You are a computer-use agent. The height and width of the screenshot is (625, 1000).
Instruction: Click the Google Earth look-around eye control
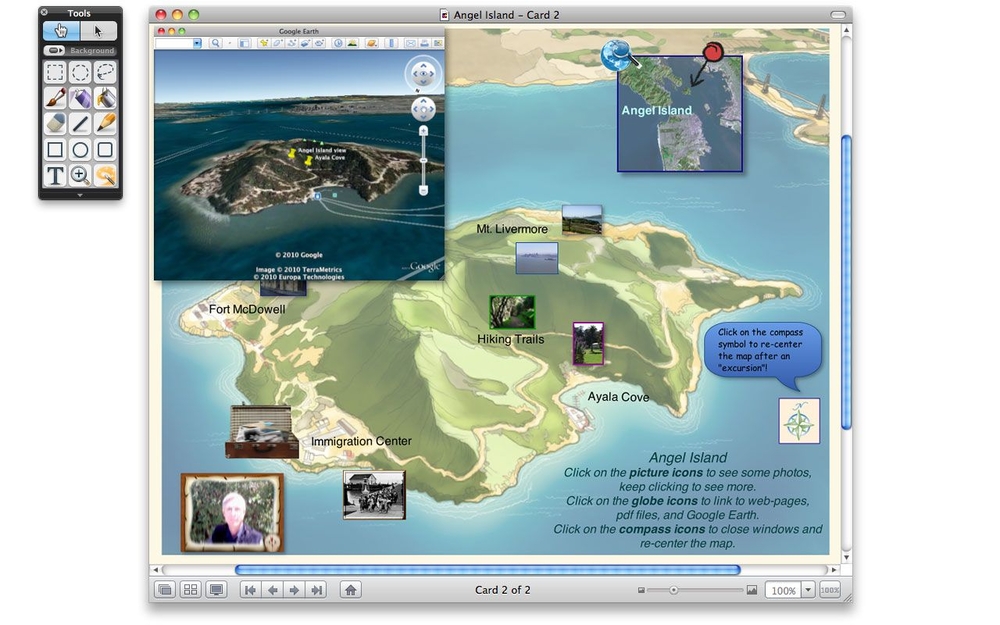pos(423,74)
